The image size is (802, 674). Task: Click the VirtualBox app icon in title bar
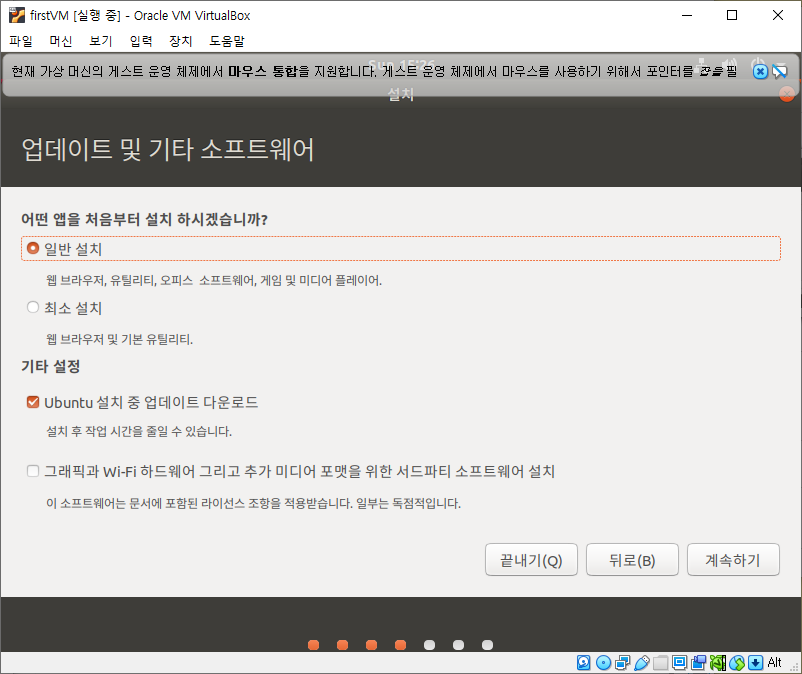17,15
